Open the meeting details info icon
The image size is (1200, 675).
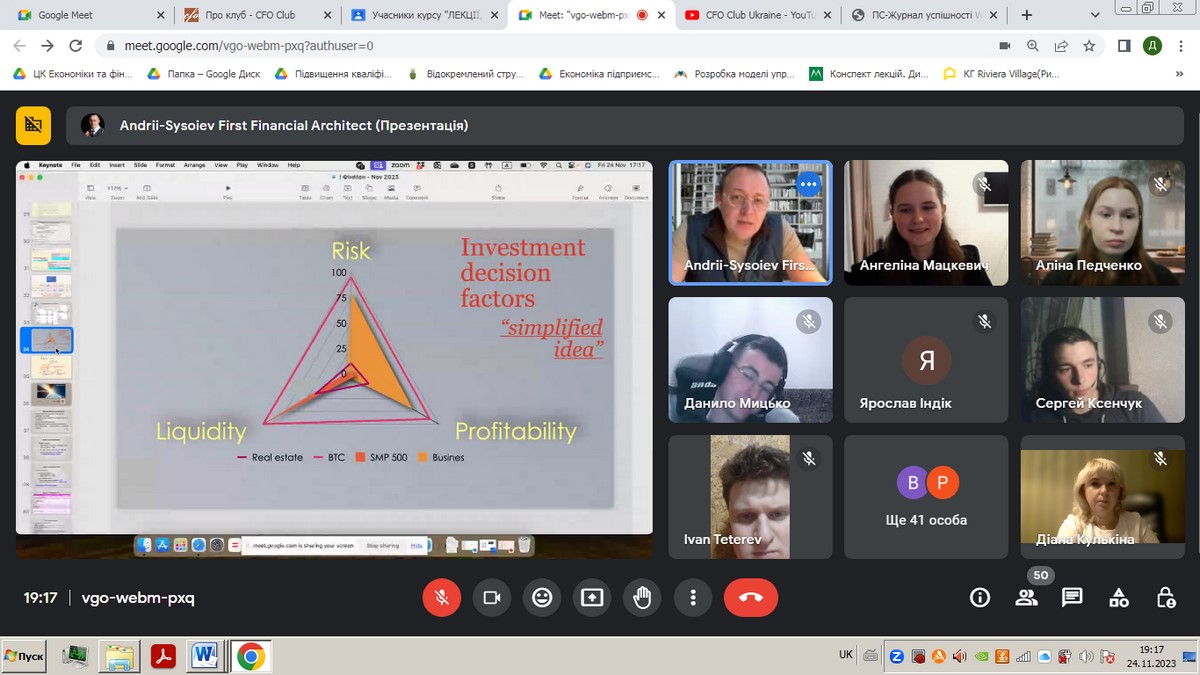980,597
